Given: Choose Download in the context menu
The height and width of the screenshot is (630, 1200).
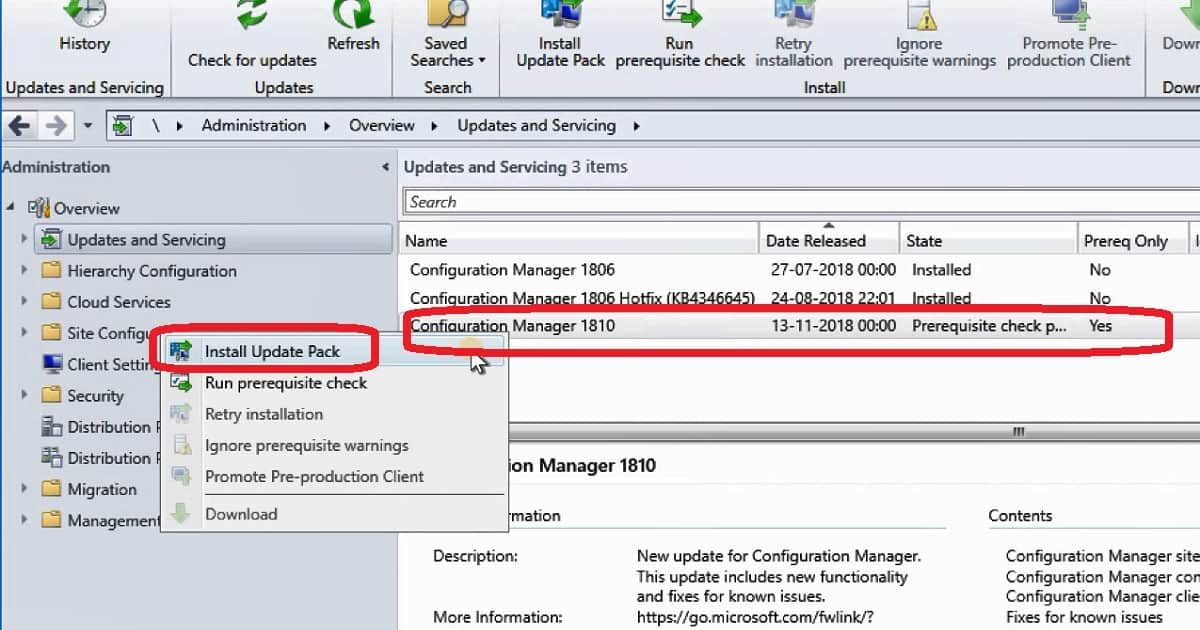Looking at the screenshot, I should click(334, 514).
